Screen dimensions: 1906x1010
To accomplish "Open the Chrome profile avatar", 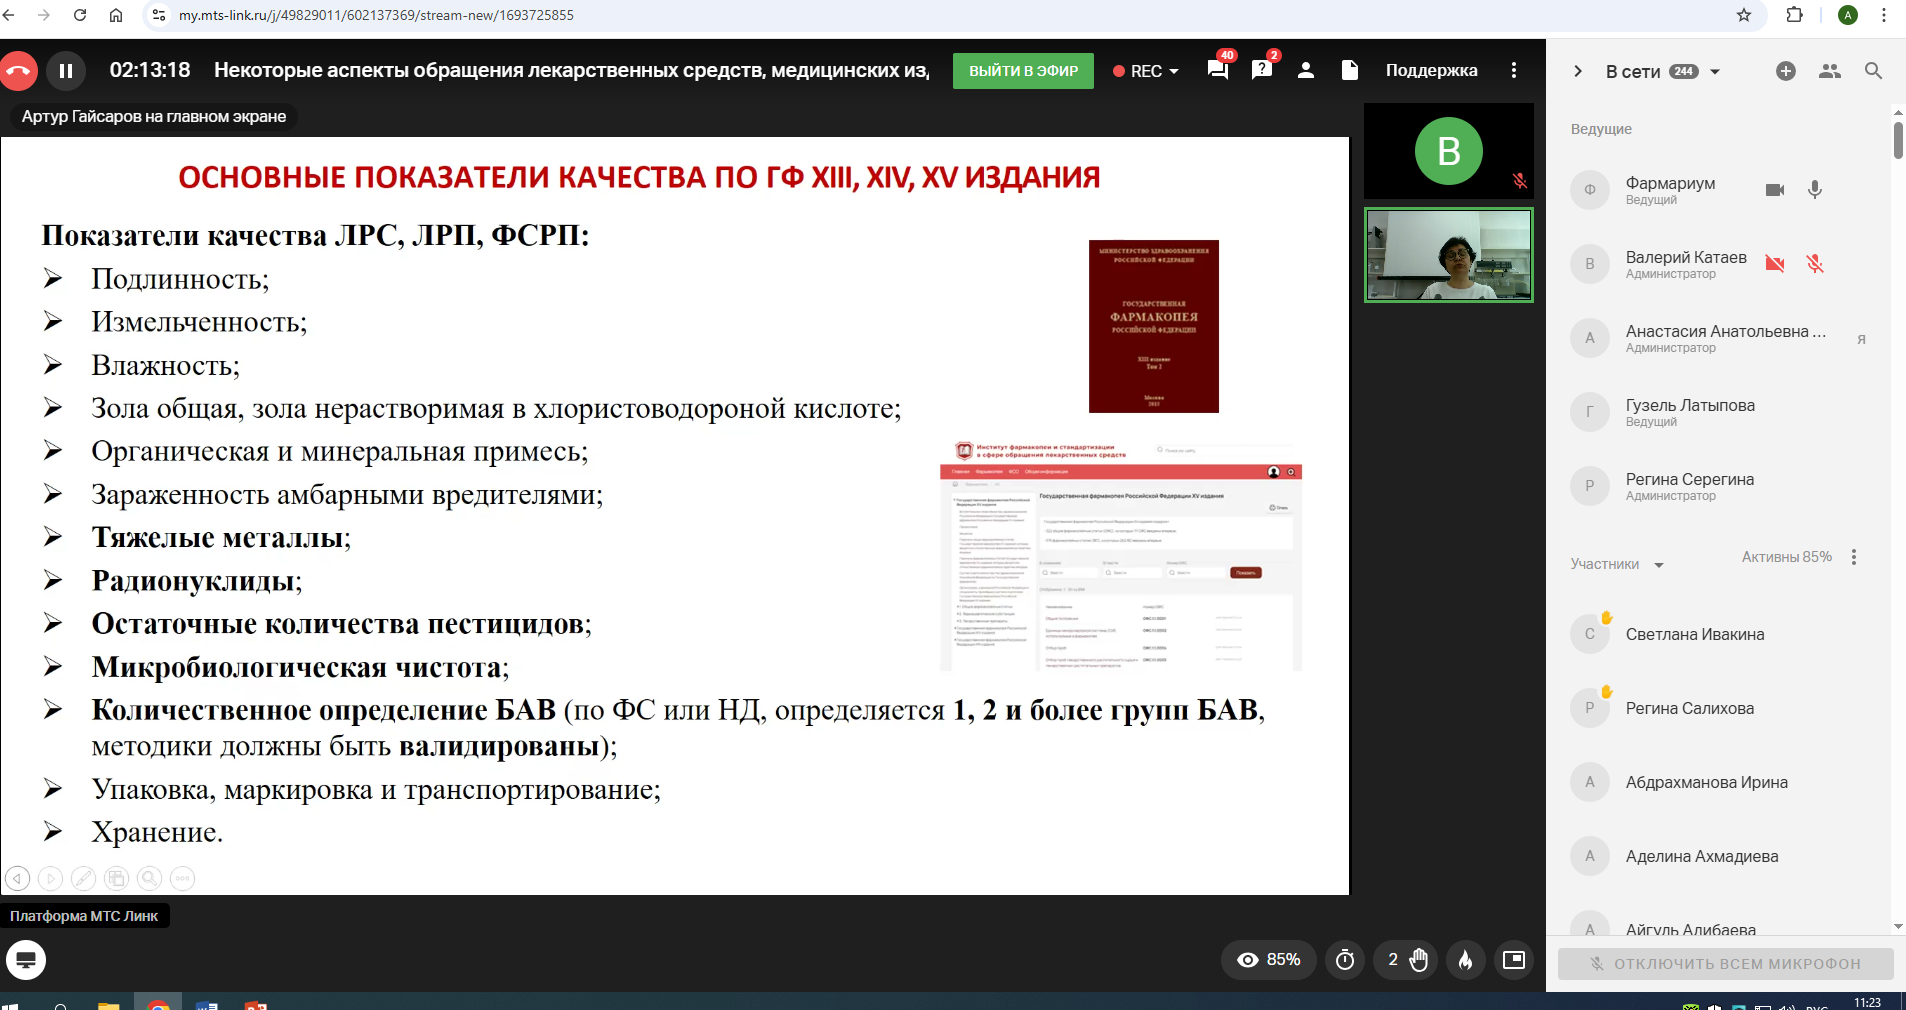I will click(1848, 15).
